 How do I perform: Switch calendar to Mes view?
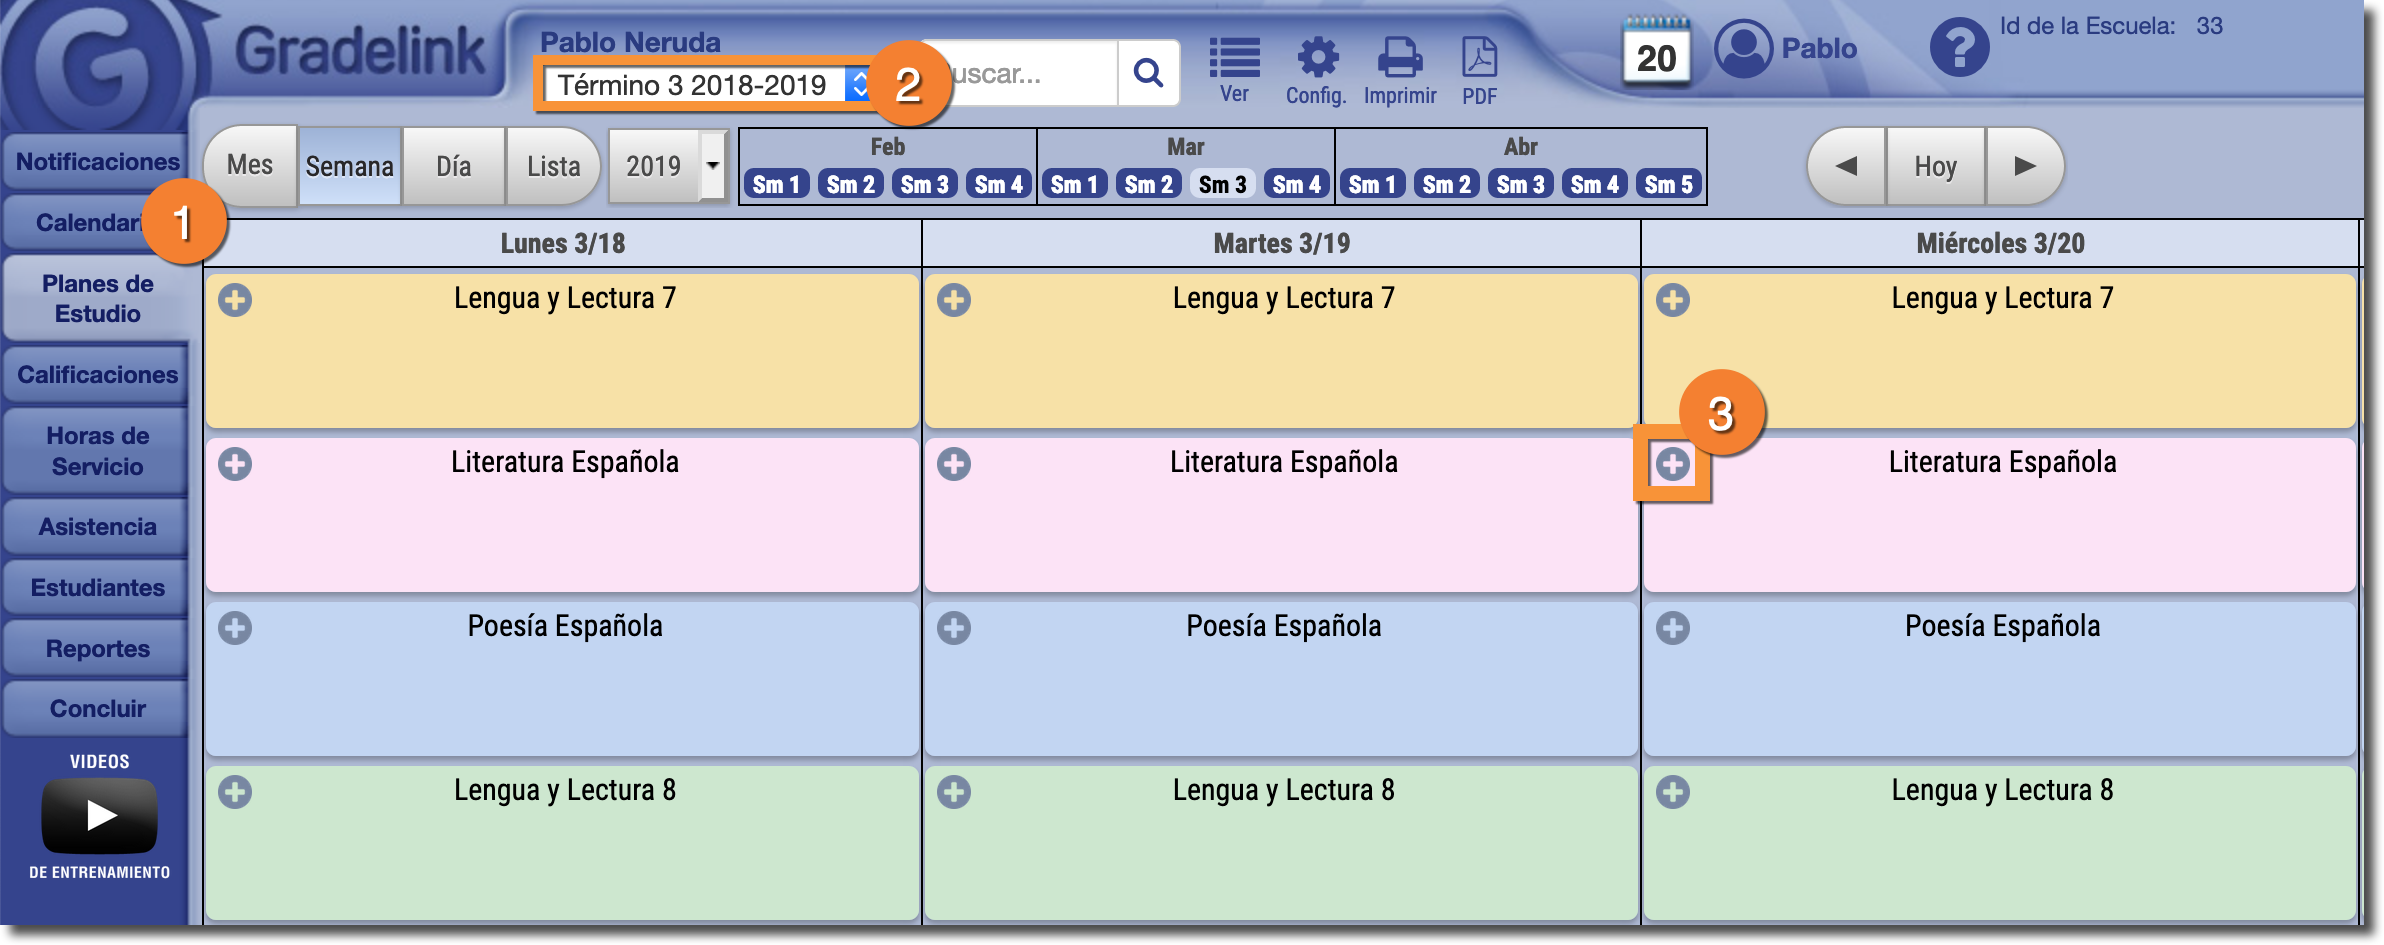[x=250, y=166]
